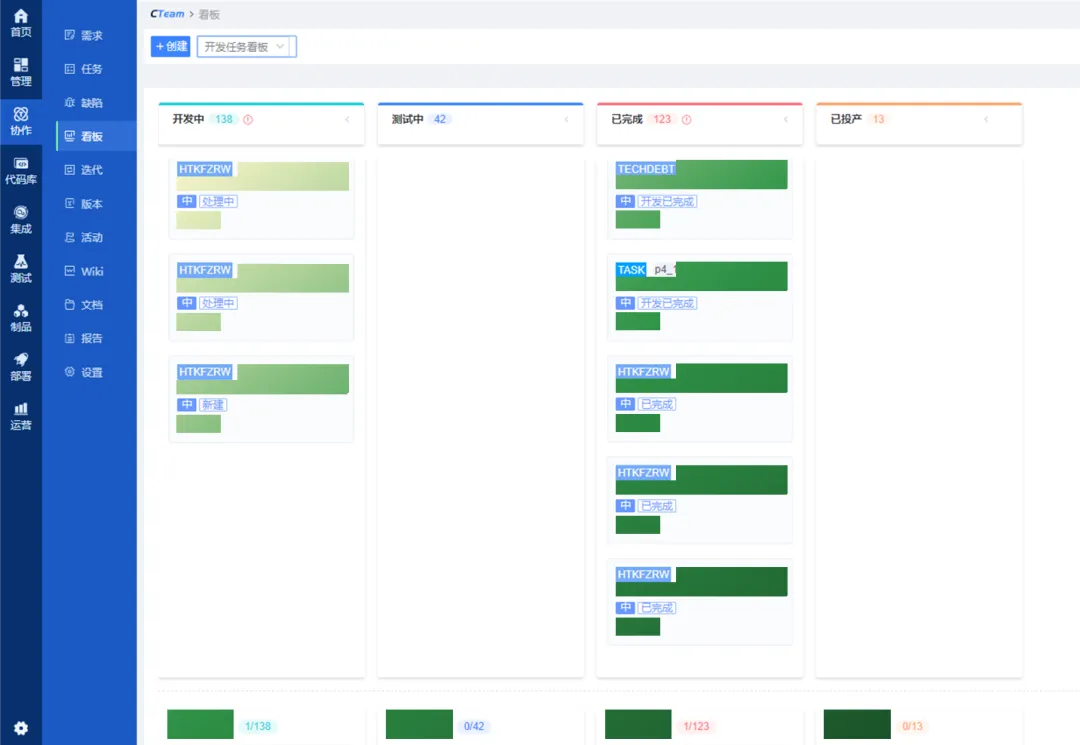Open 报告 reports in sidebar

tap(90, 339)
